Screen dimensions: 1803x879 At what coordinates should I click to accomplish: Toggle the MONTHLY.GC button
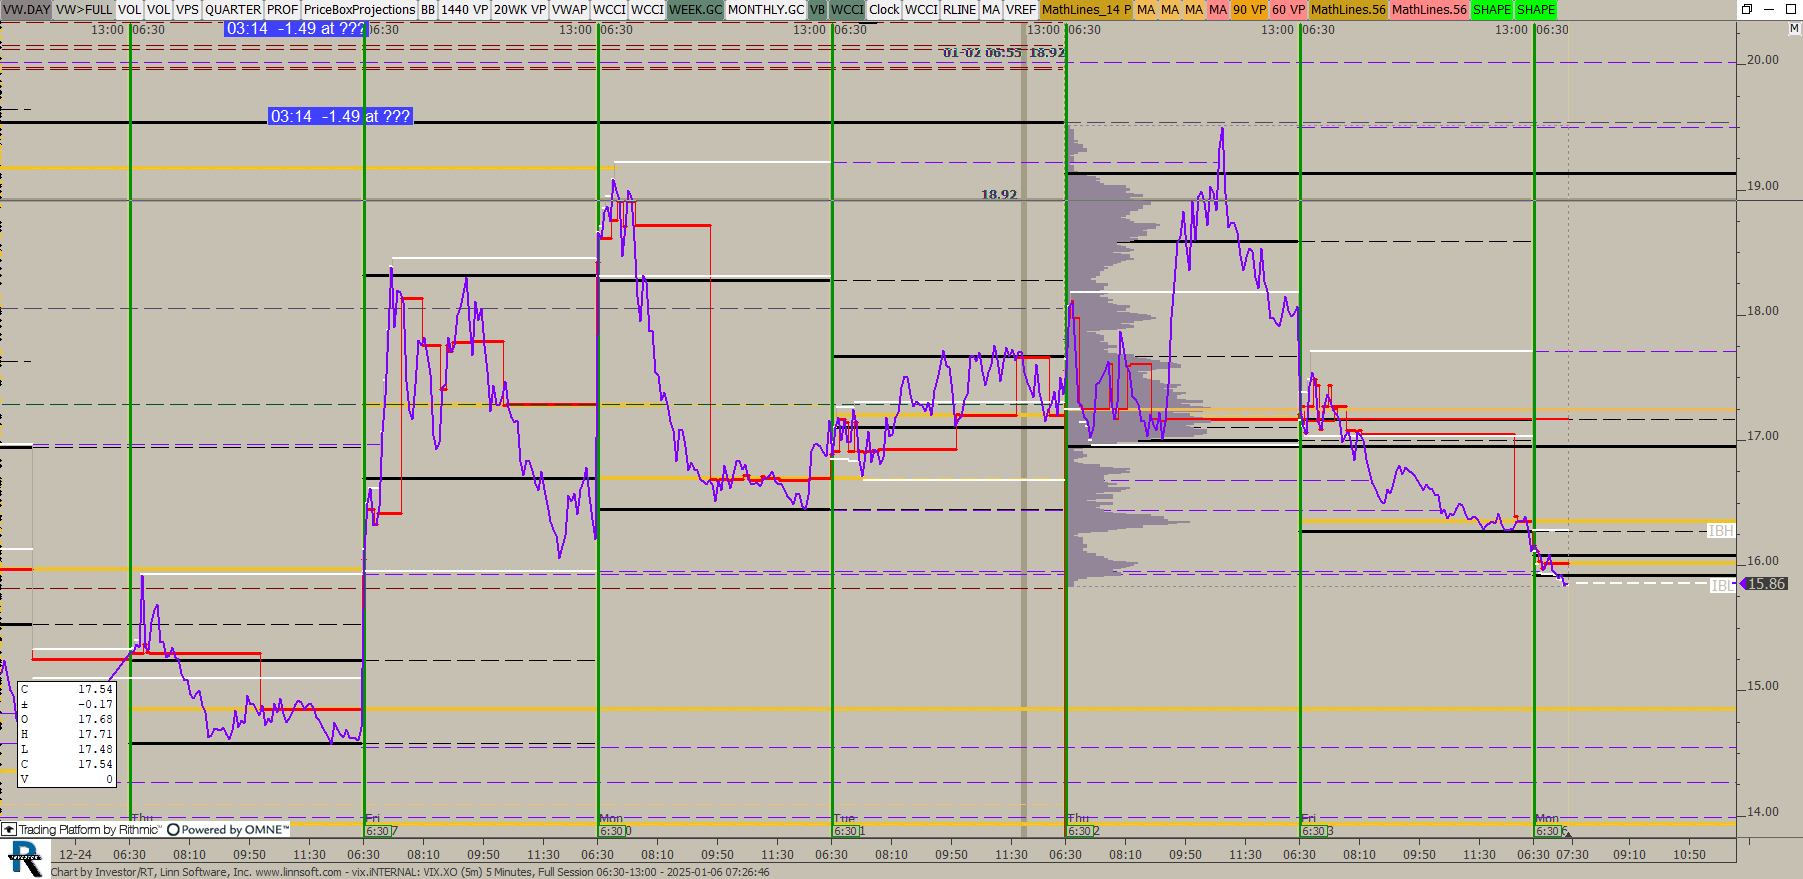765,9
